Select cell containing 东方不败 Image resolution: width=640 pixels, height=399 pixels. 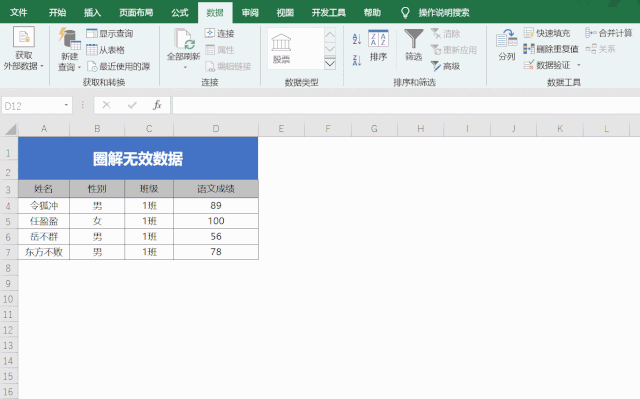(x=44, y=252)
